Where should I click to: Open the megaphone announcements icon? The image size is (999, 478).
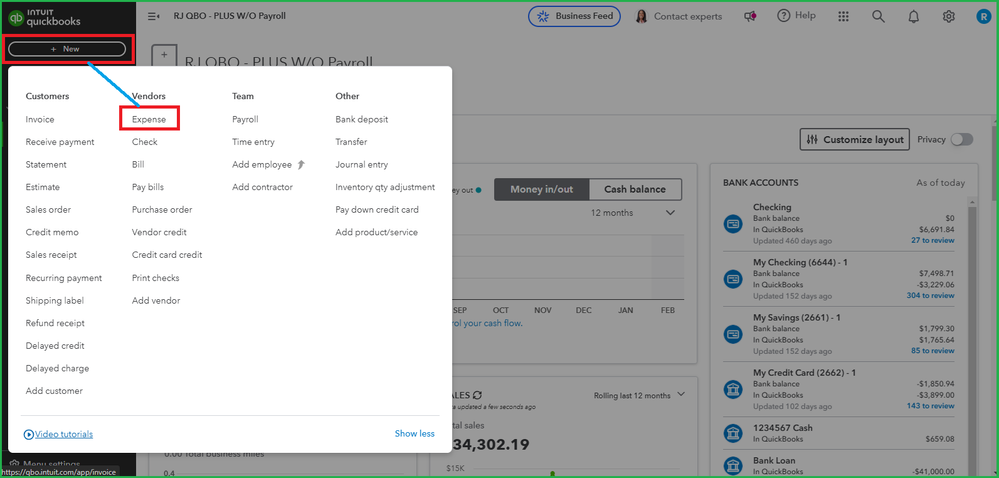tap(750, 17)
